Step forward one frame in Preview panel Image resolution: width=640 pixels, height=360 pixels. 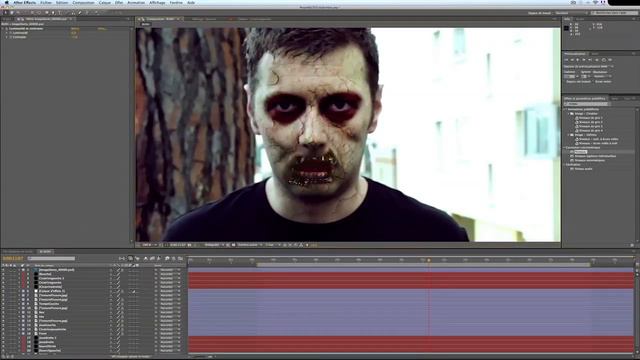[x=584, y=60]
